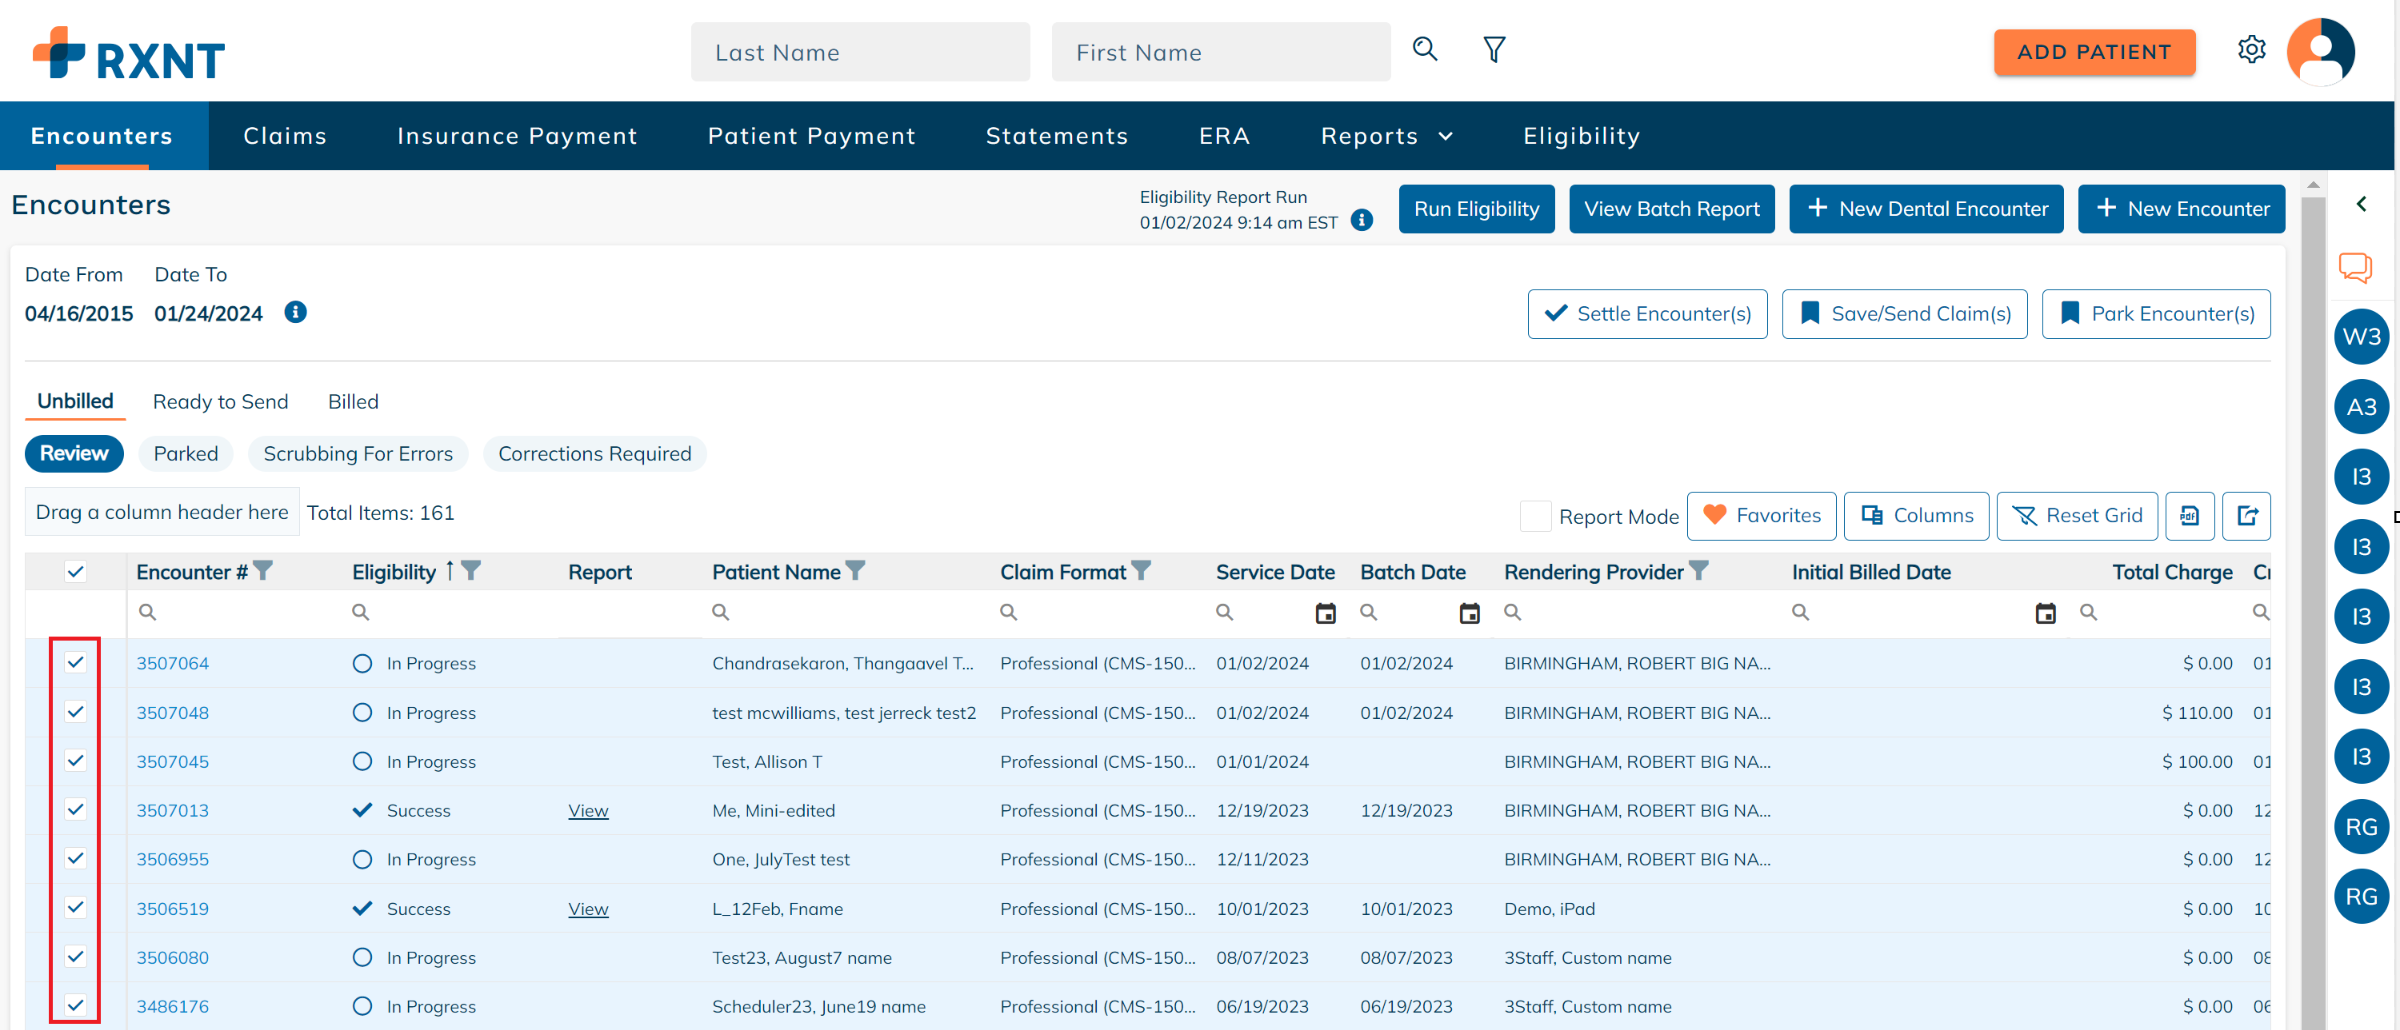Click the Last Name search field
This screenshot has width=2400, height=1030.
860,53
